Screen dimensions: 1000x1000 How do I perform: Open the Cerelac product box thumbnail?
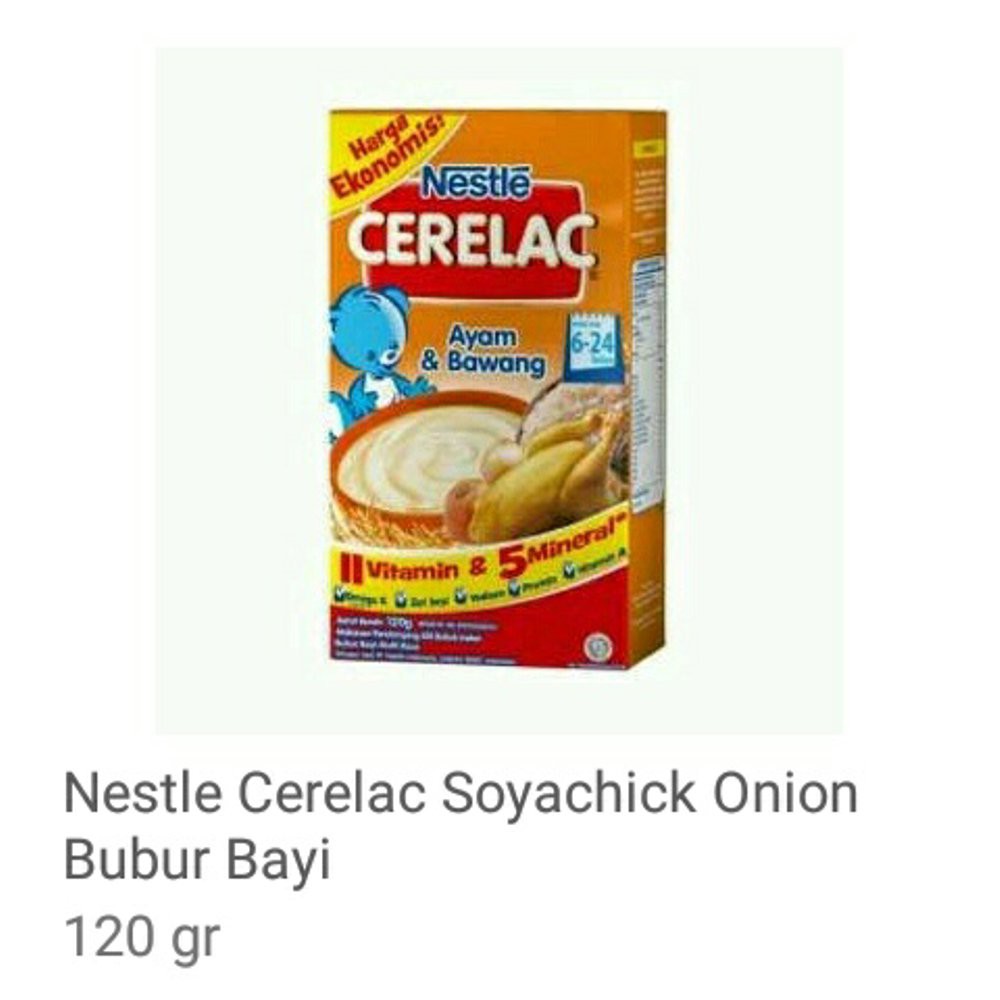(497, 389)
